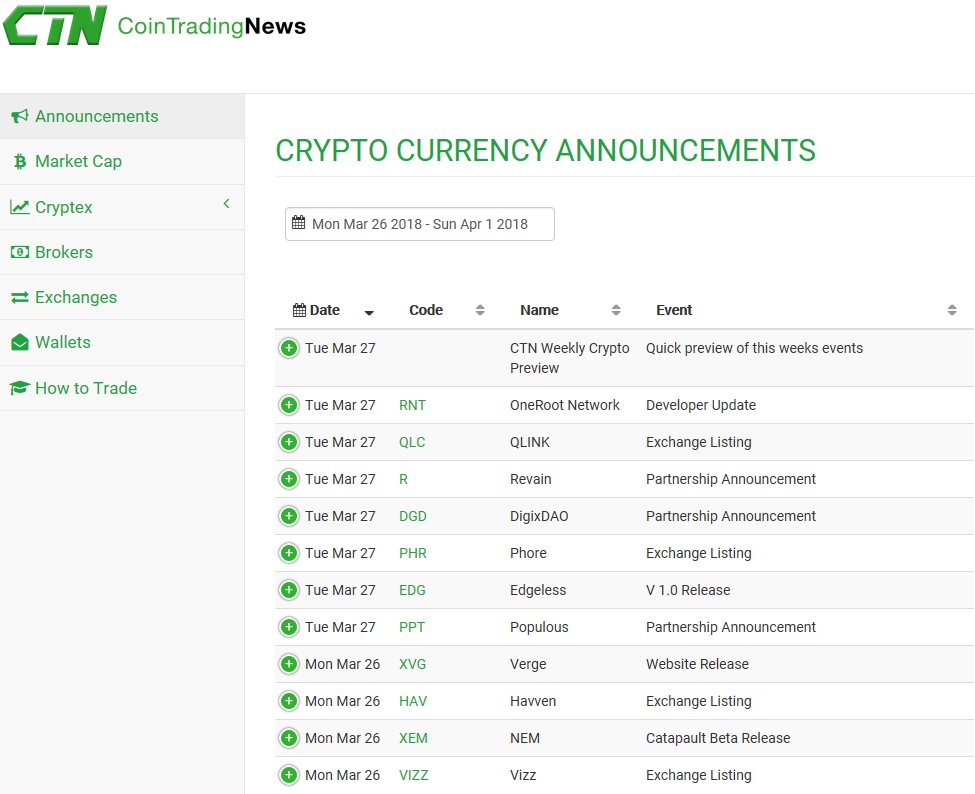Image resolution: width=975 pixels, height=794 pixels.
Task: Click plus icon on Vizz row
Action: tap(289, 775)
